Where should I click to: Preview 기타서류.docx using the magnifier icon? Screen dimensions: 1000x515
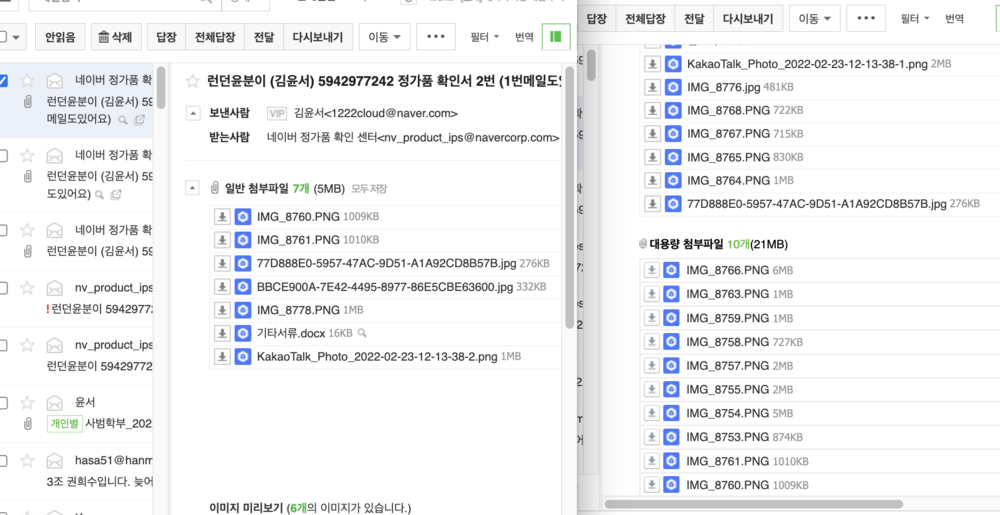[362, 333]
